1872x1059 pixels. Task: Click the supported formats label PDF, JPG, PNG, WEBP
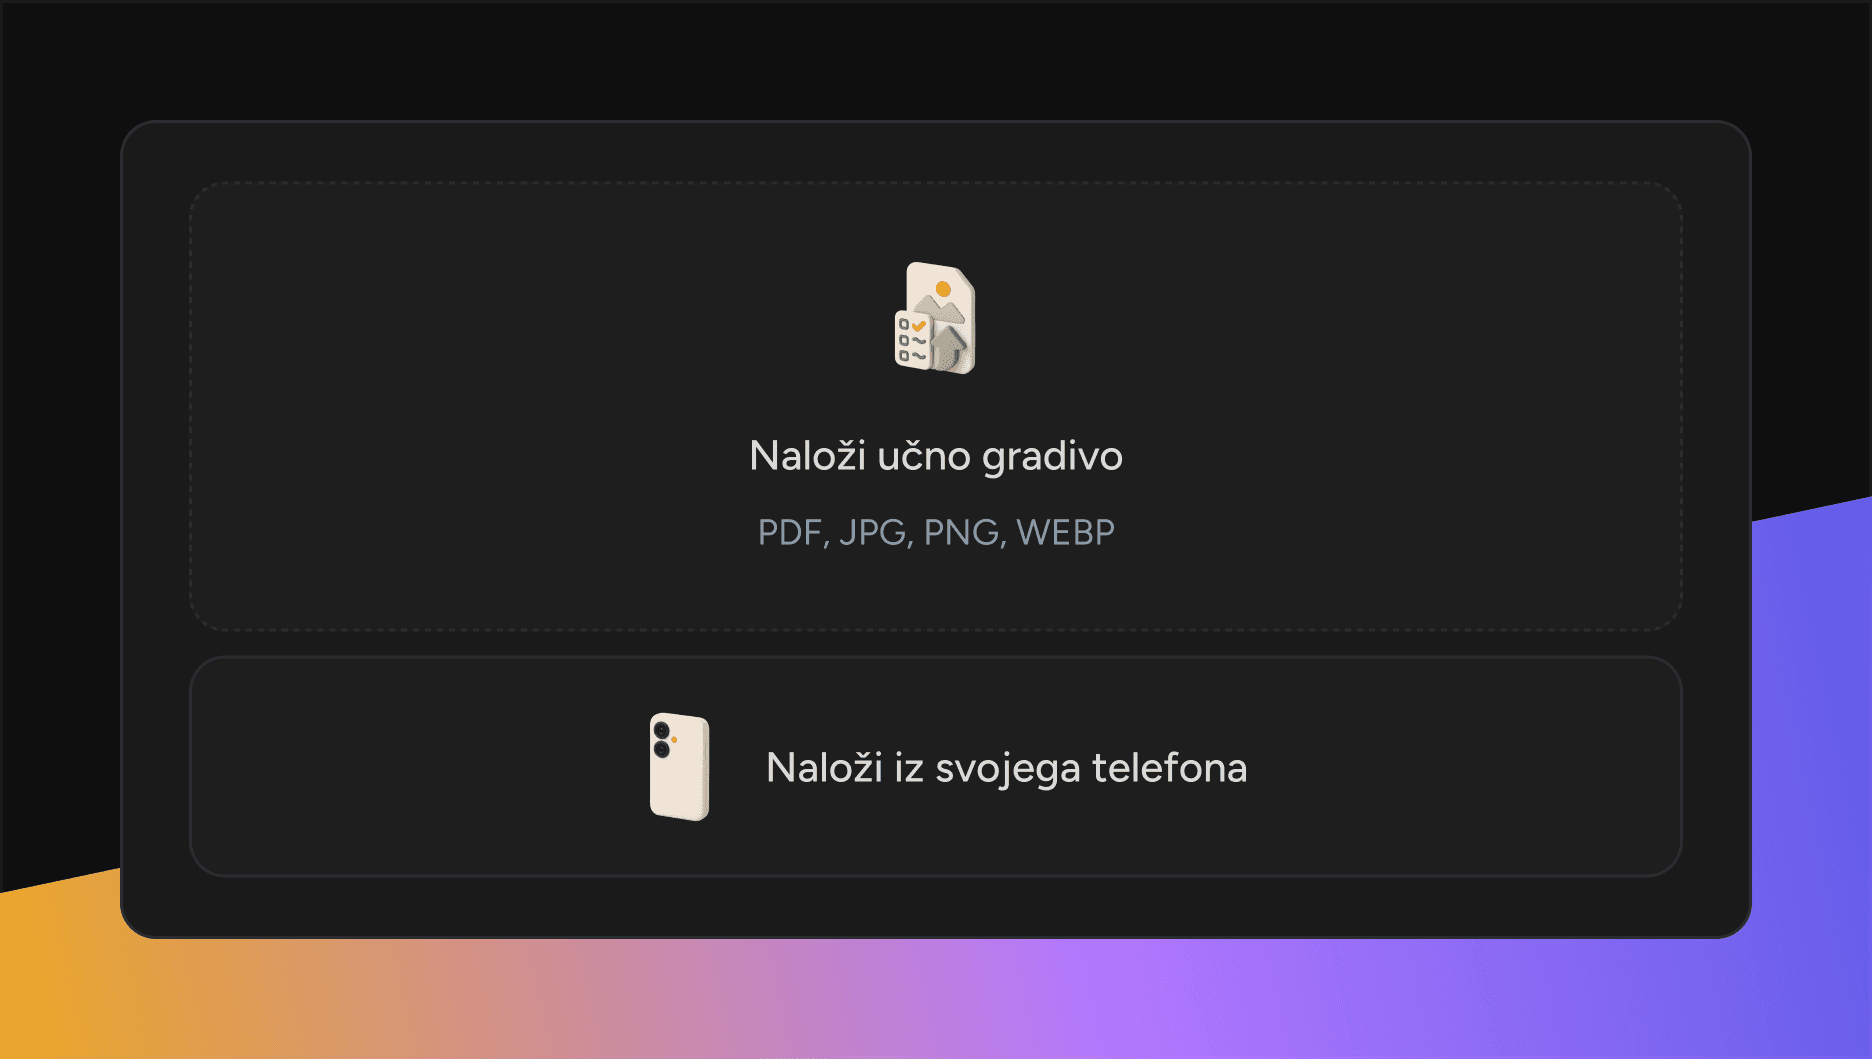[x=936, y=533]
